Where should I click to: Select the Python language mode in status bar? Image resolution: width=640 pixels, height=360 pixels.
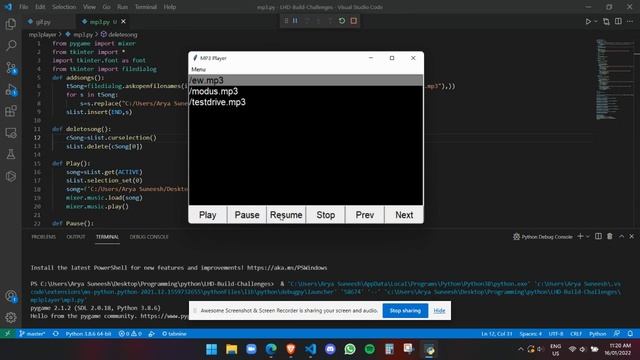pyautogui.click(x=598, y=333)
